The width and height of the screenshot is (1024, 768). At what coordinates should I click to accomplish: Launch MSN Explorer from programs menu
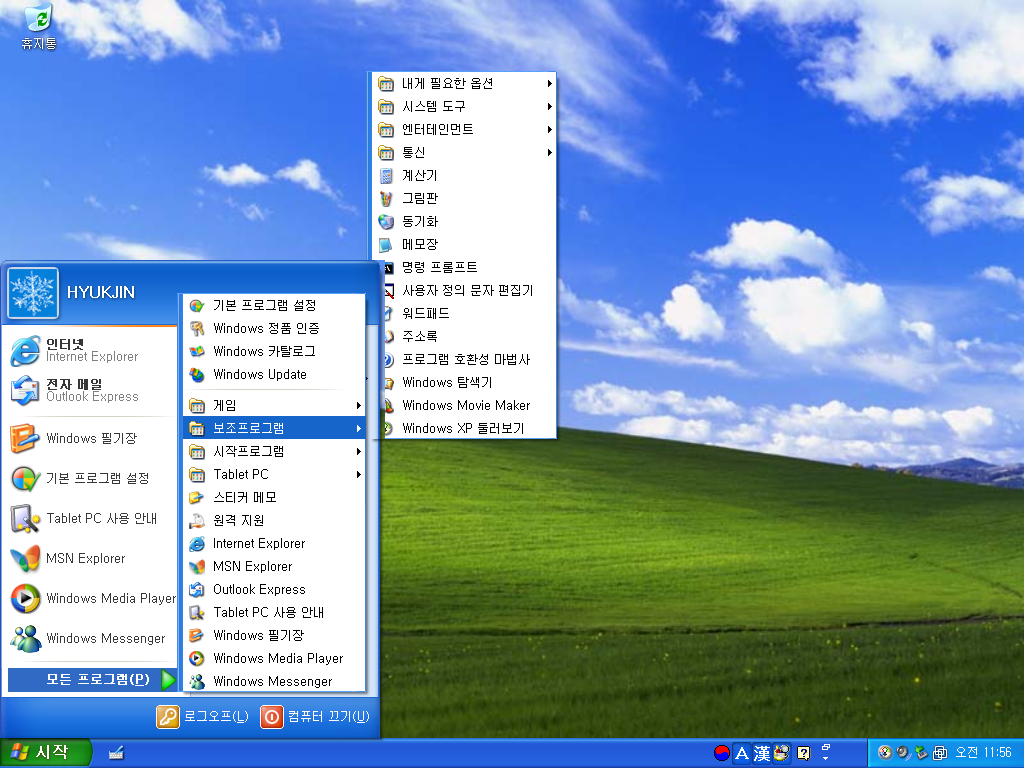(x=274, y=566)
